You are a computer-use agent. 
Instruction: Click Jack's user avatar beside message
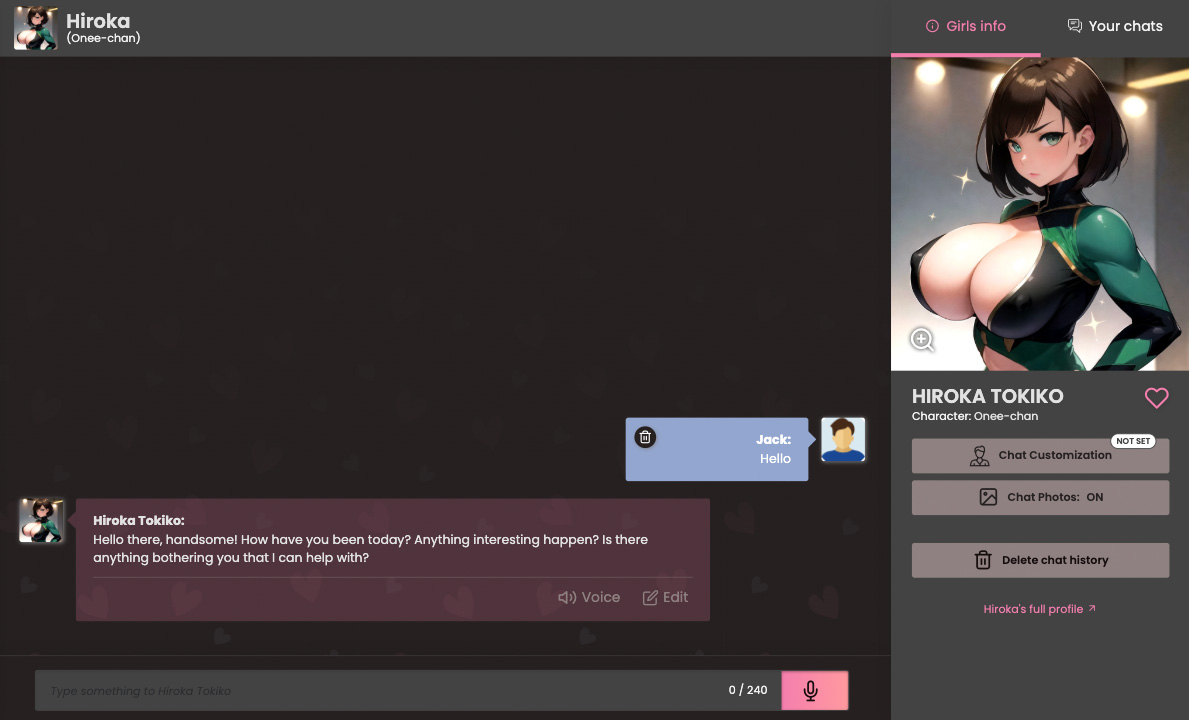pyautogui.click(x=843, y=440)
